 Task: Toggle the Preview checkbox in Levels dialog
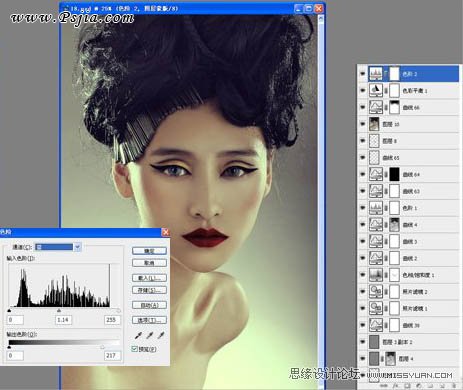(134, 349)
